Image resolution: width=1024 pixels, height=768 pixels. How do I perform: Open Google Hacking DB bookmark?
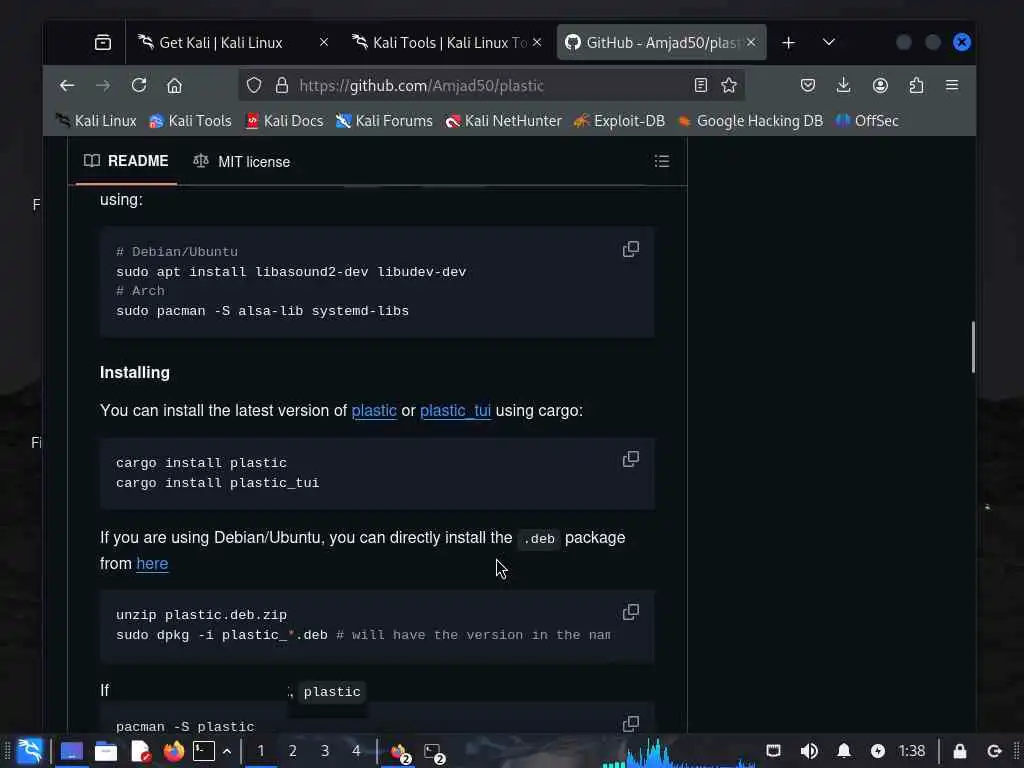click(x=750, y=121)
